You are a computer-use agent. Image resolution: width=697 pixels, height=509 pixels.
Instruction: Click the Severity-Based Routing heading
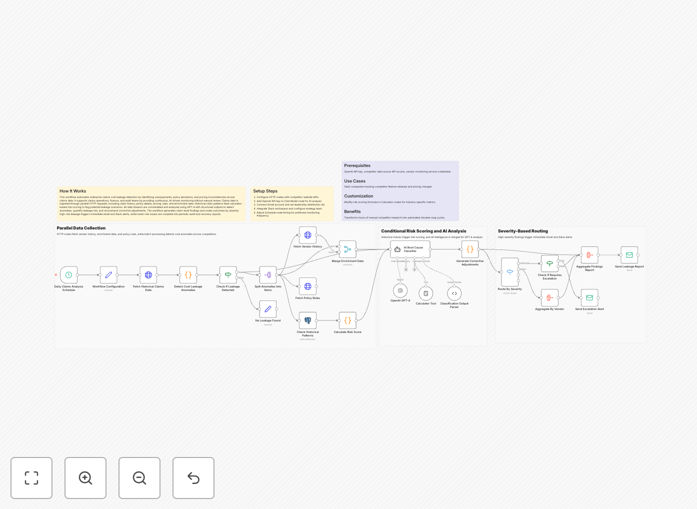click(523, 231)
